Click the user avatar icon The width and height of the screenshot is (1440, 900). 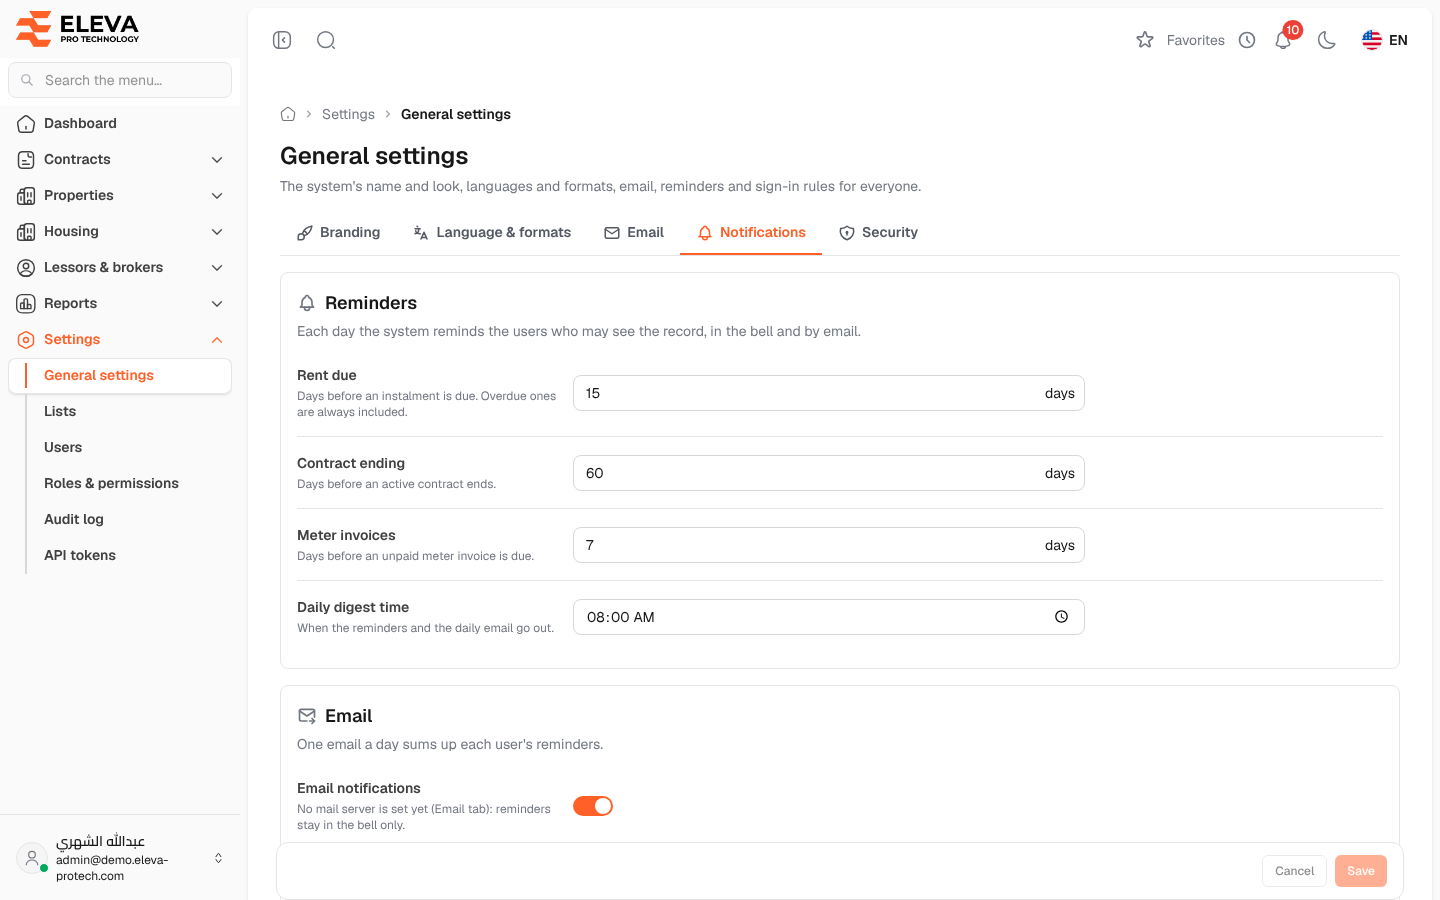pyautogui.click(x=32, y=858)
